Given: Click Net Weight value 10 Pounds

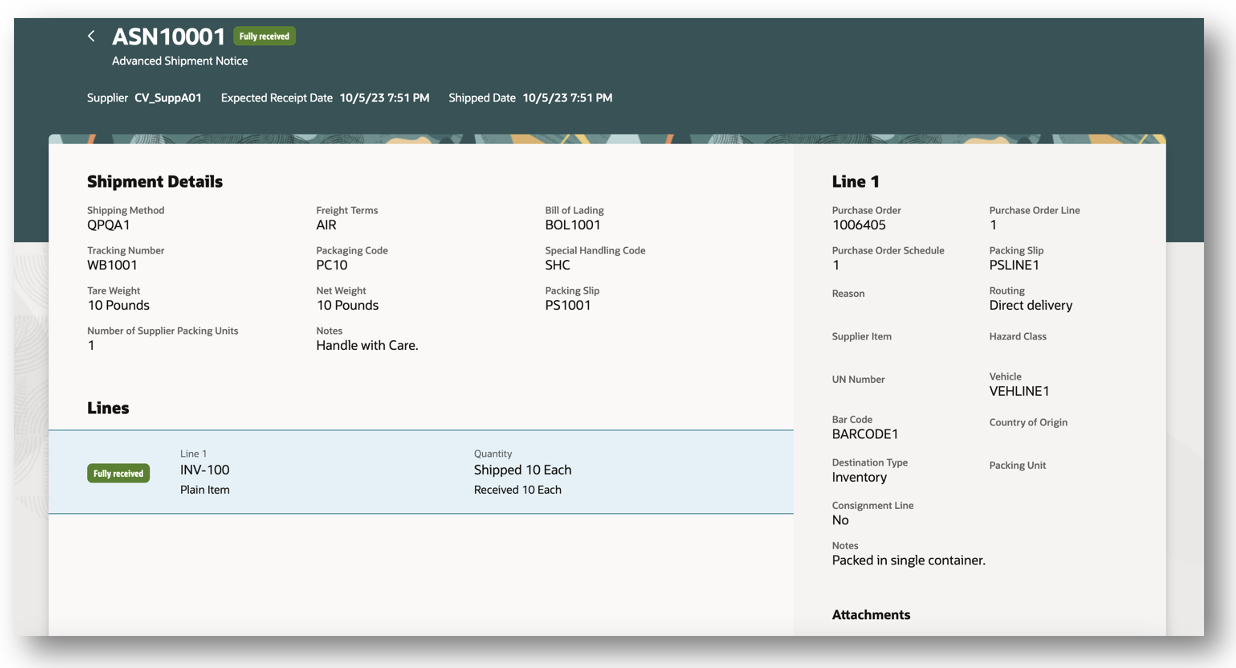Looking at the screenshot, I should (x=348, y=305).
